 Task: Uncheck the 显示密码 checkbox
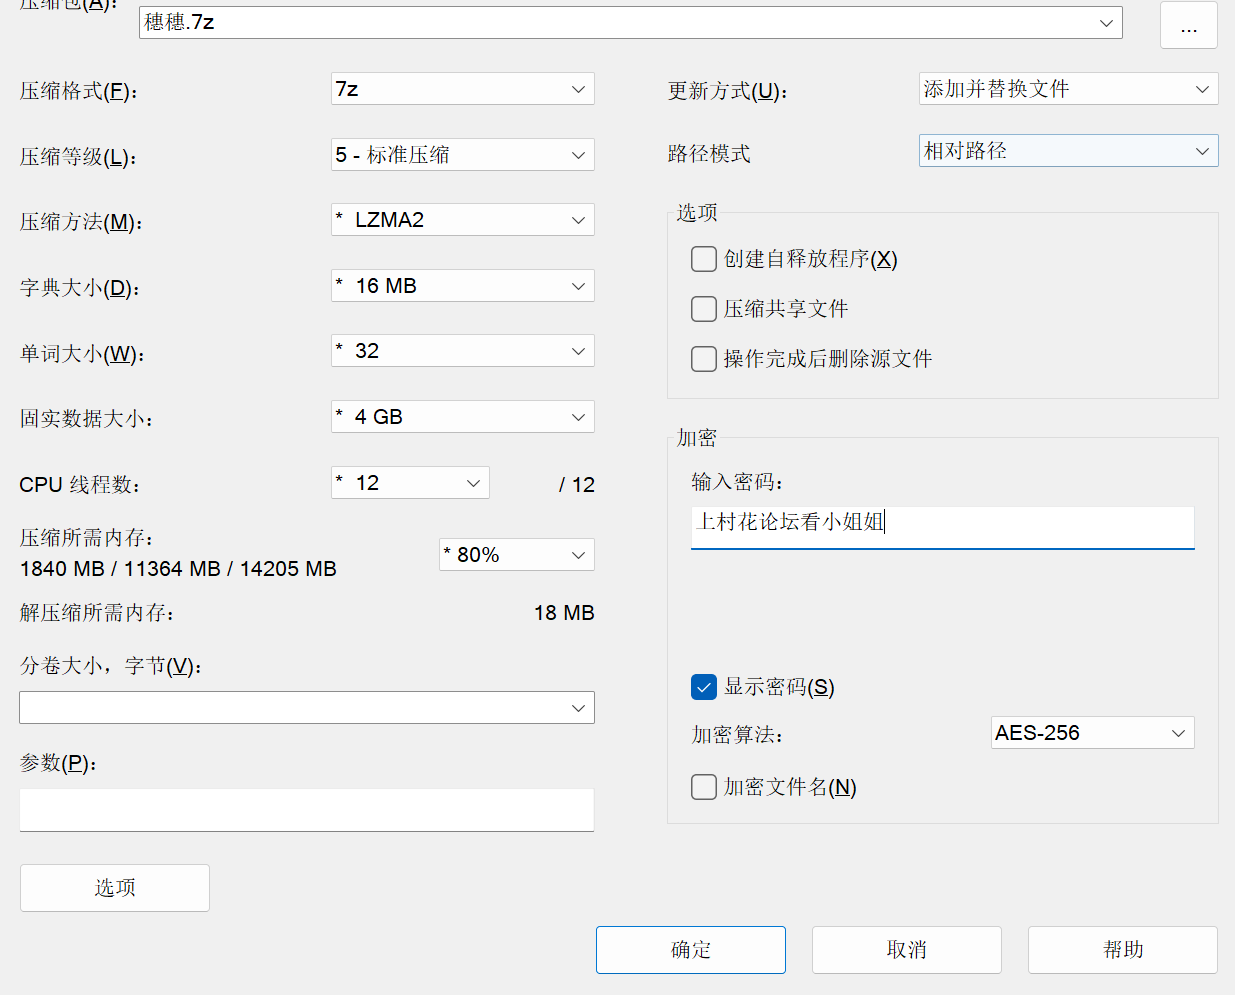point(704,687)
